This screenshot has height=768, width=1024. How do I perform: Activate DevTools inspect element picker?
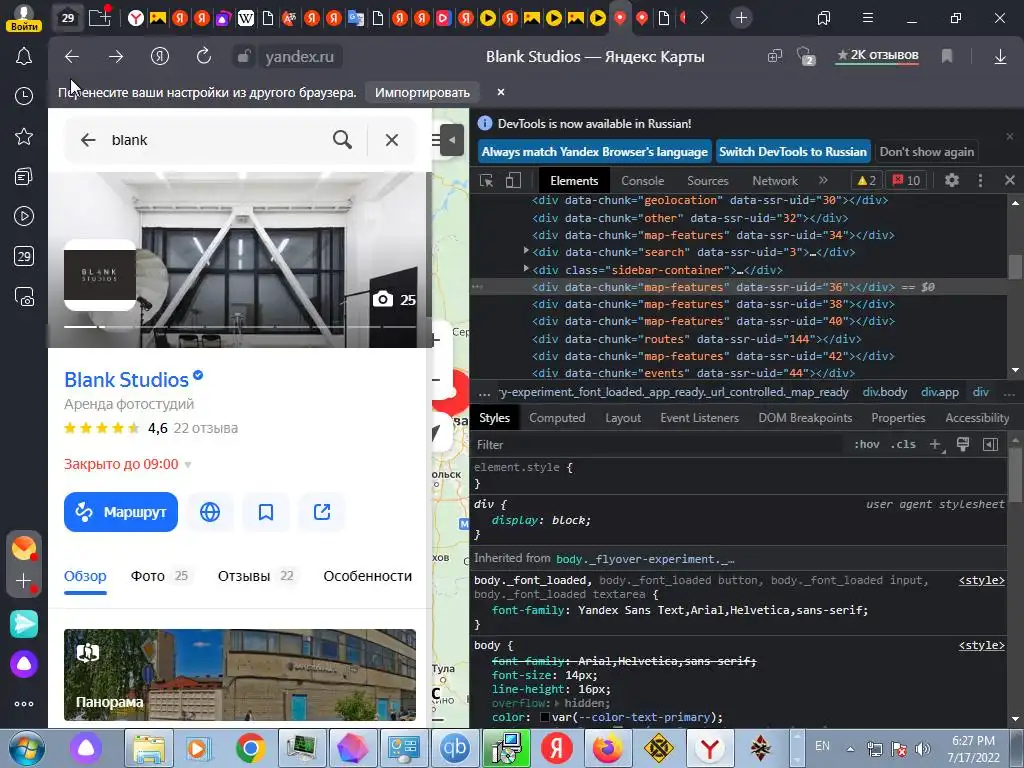point(487,181)
